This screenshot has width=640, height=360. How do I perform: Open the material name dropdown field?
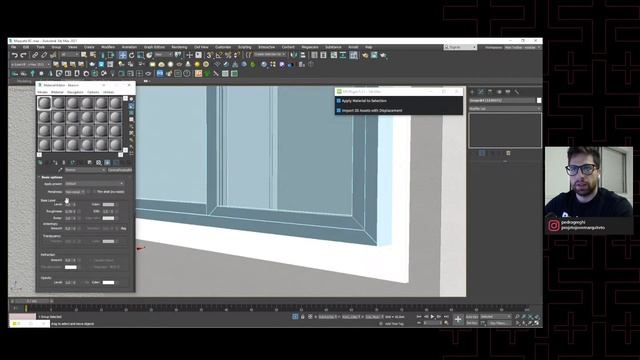pyautogui.click(x=85, y=170)
